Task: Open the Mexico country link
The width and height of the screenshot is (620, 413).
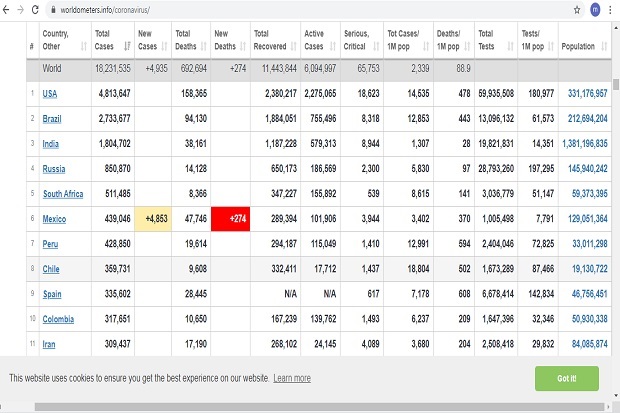Action: tap(54, 219)
